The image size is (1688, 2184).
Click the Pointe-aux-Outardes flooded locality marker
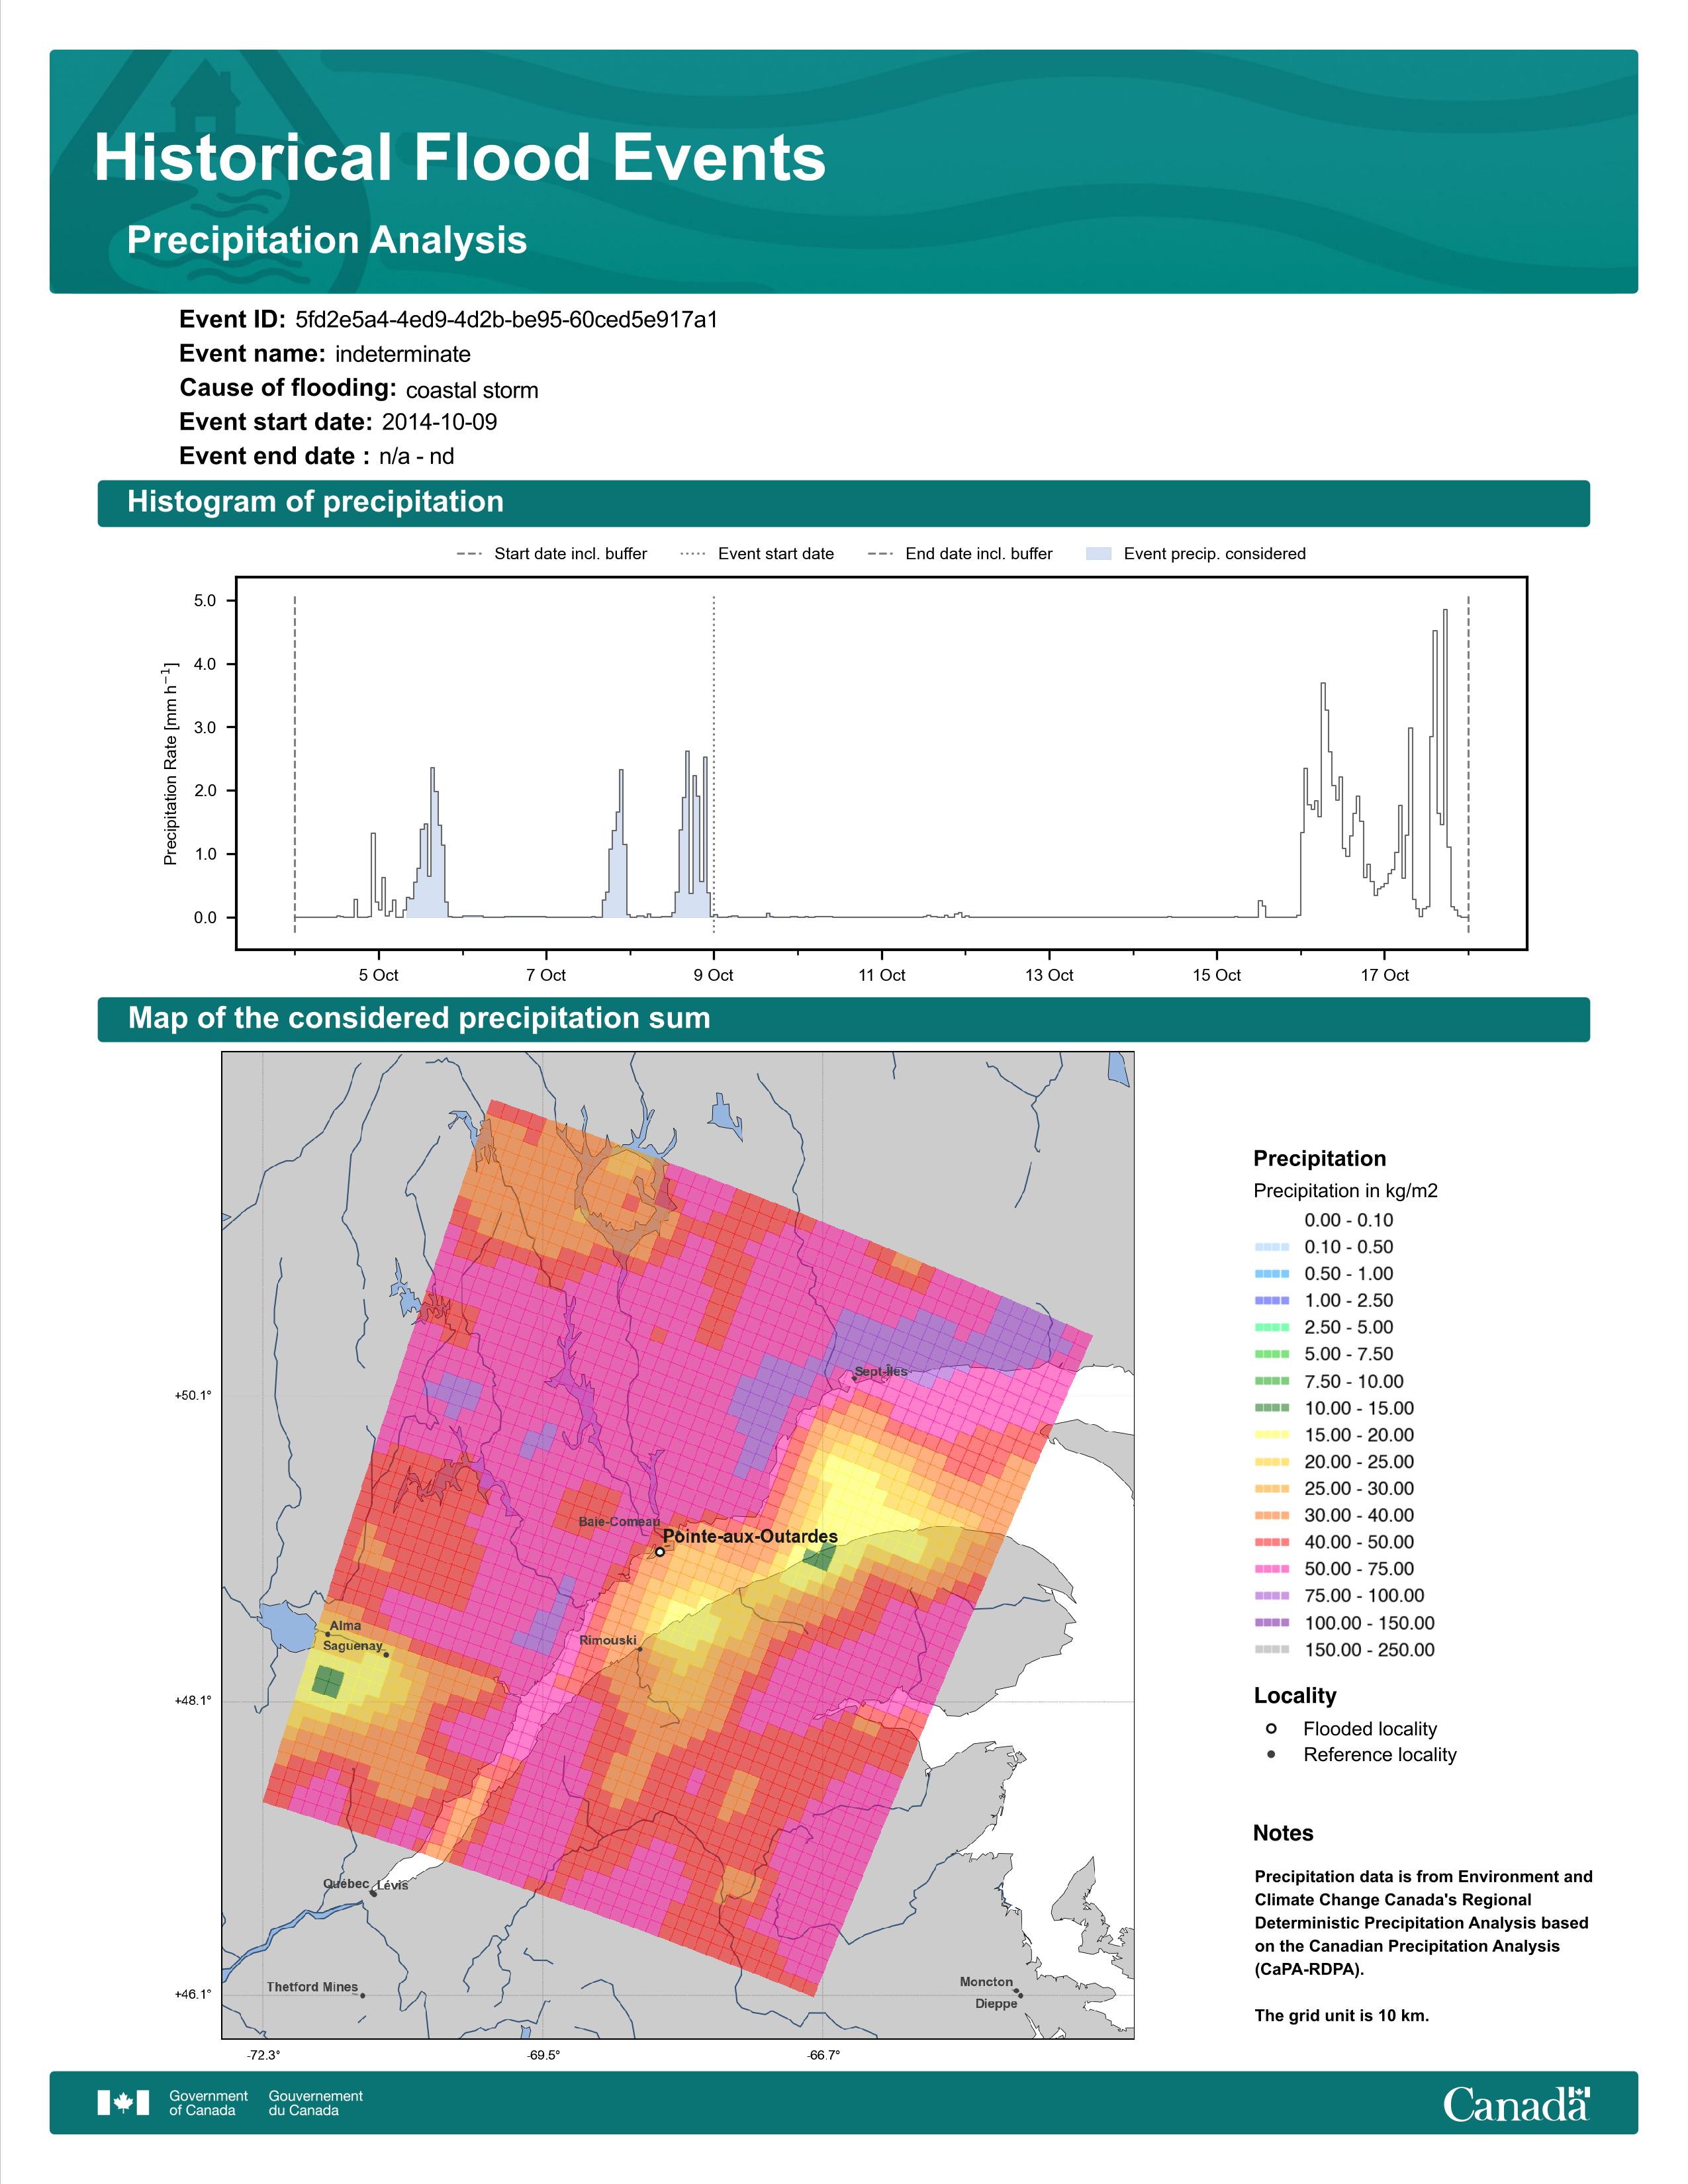click(x=660, y=1552)
